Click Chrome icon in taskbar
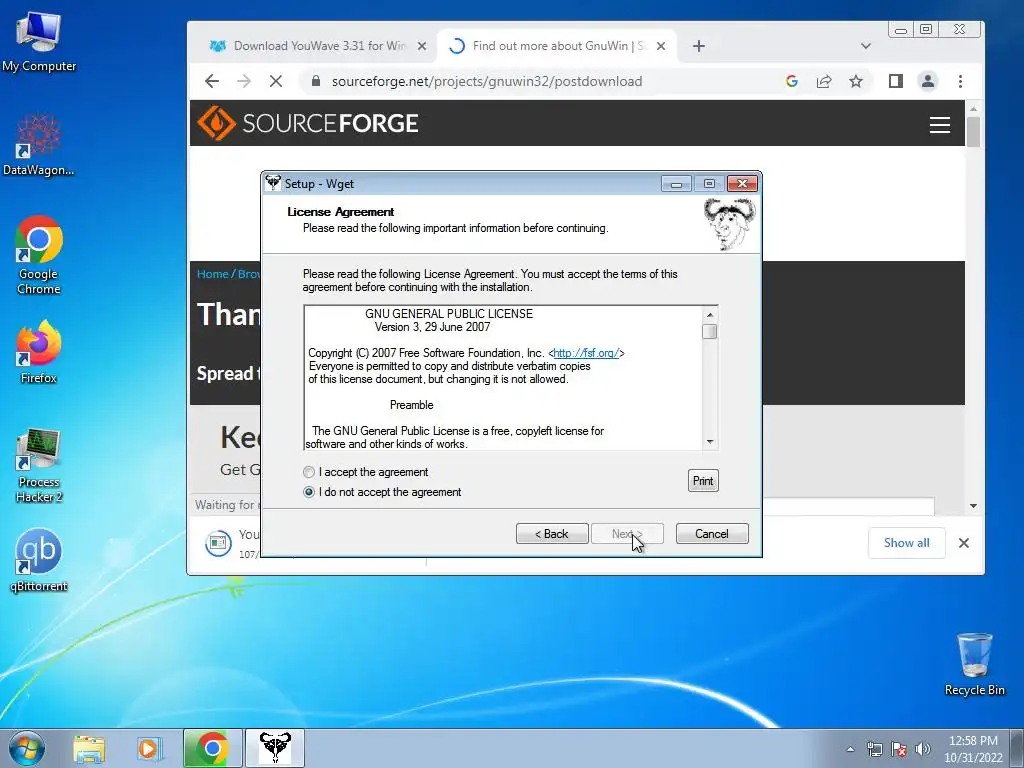 pos(213,748)
